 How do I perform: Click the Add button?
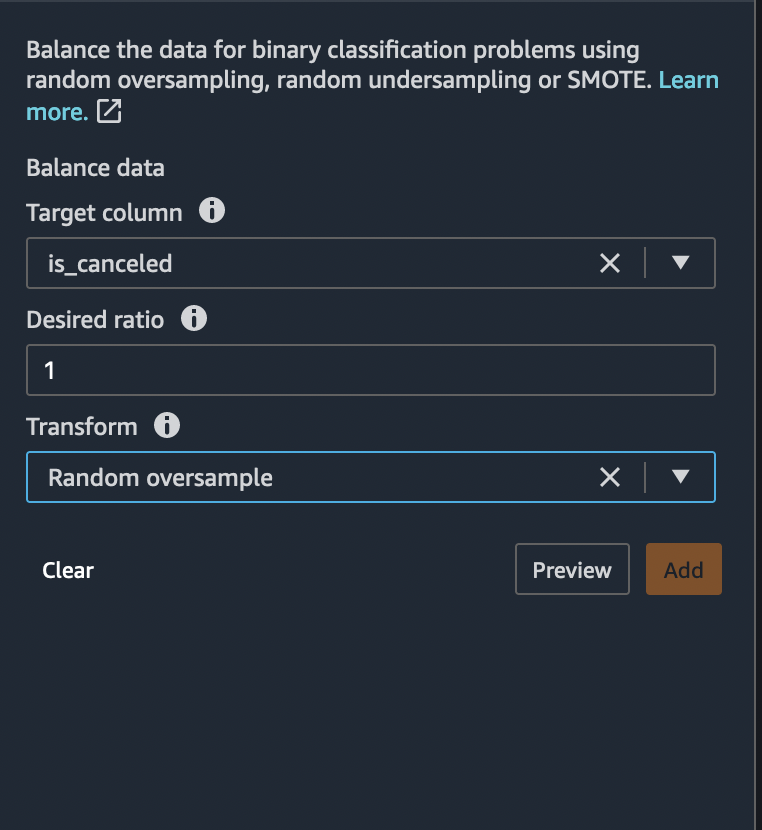point(683,569)
